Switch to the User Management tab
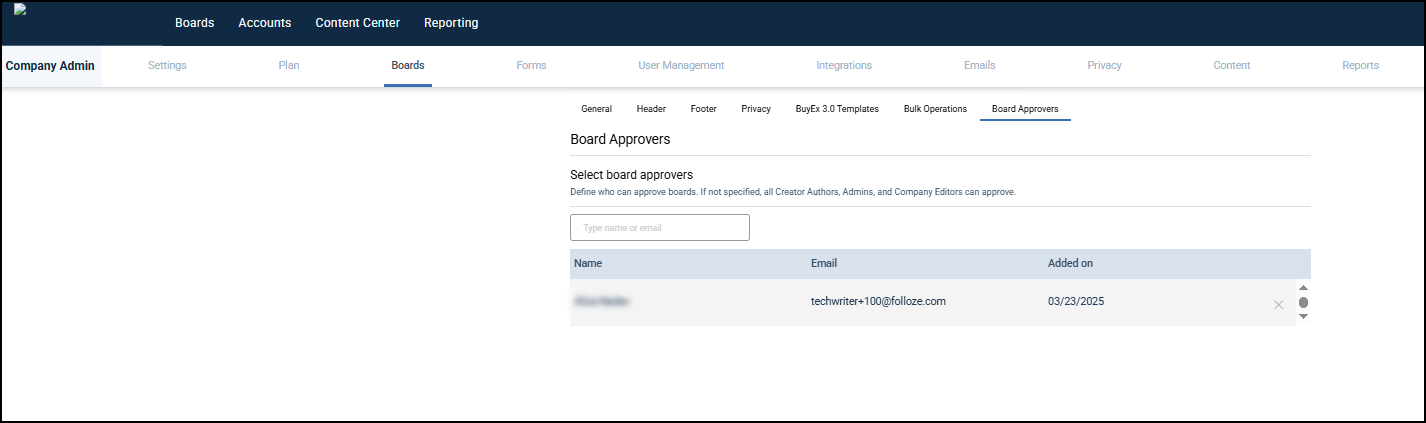The image size is (1426, 423). pyautogui.click(x=681, y=66)
